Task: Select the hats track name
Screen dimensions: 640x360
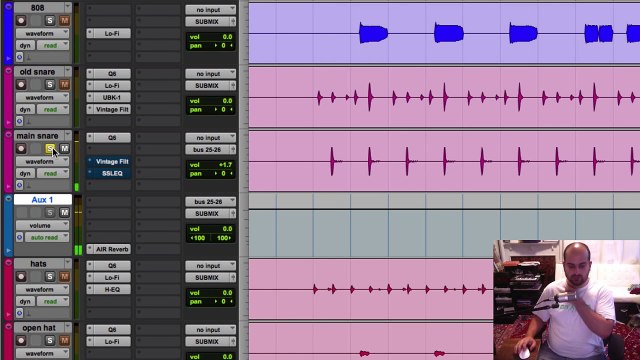Action: coord(39,264)
